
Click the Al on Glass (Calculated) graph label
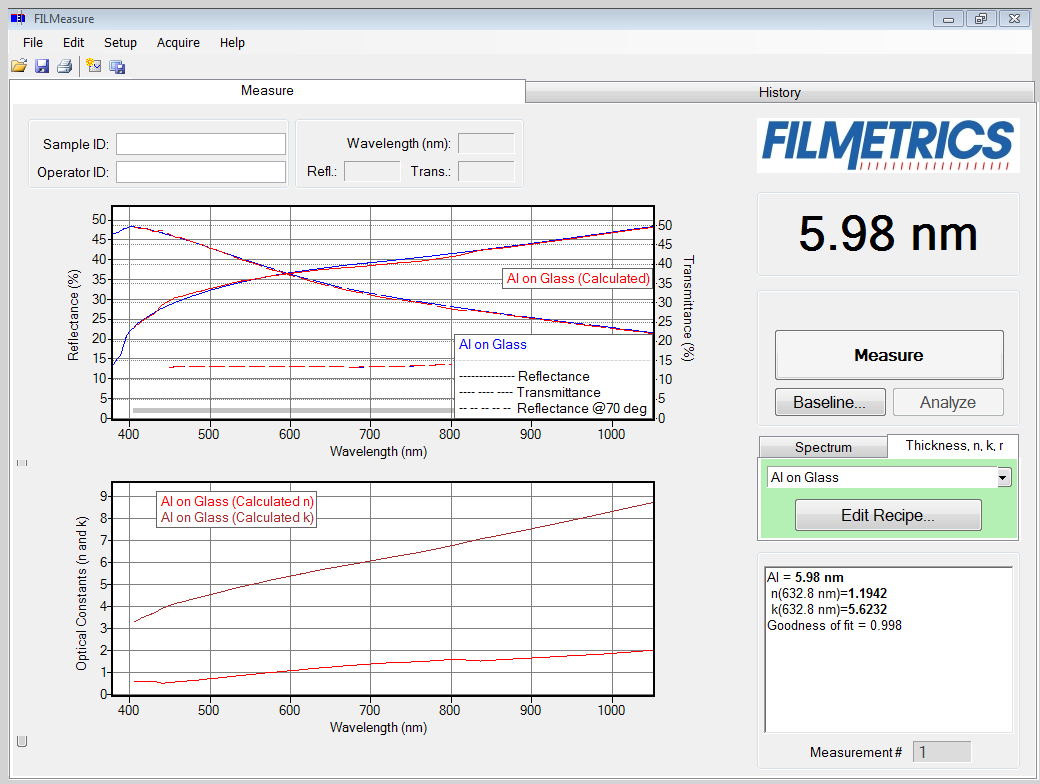point(578,279)
